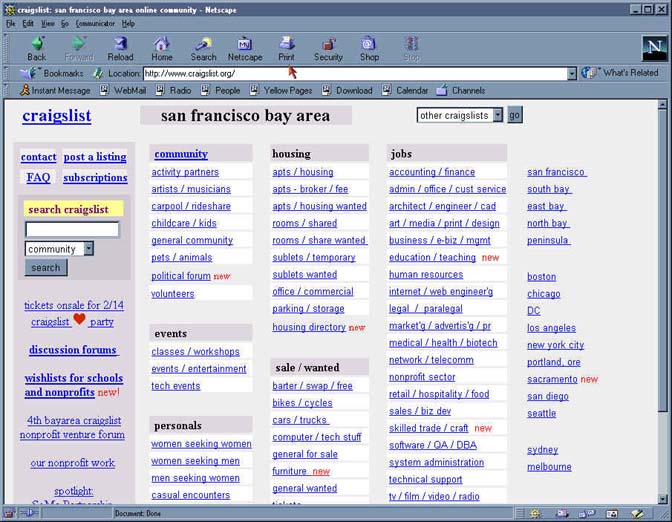Click the page location icon beside Location
Screen dimensions: 672x522
pyautogui.click(x=98, y=73)
